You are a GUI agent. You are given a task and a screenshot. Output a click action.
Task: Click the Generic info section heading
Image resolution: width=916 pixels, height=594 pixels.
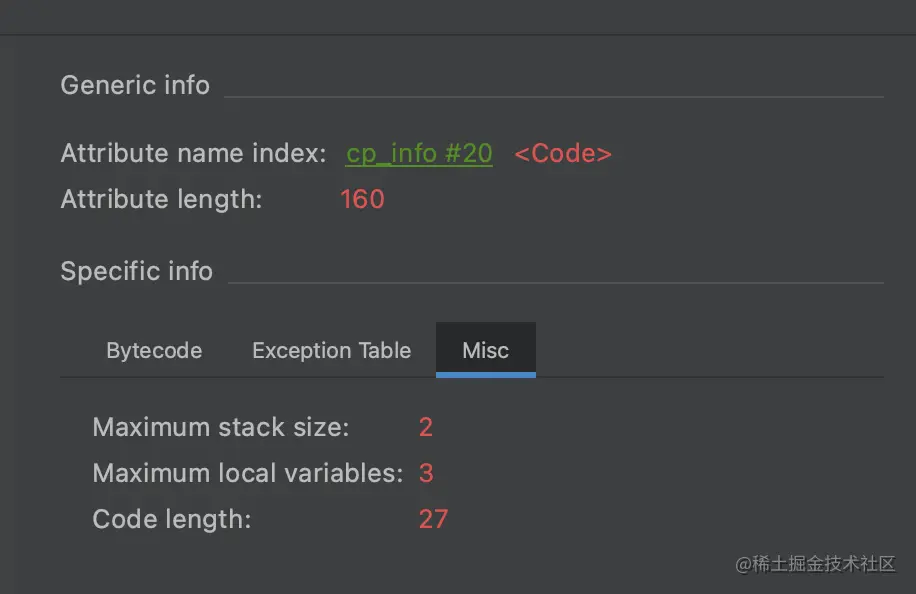coord(135,85)
